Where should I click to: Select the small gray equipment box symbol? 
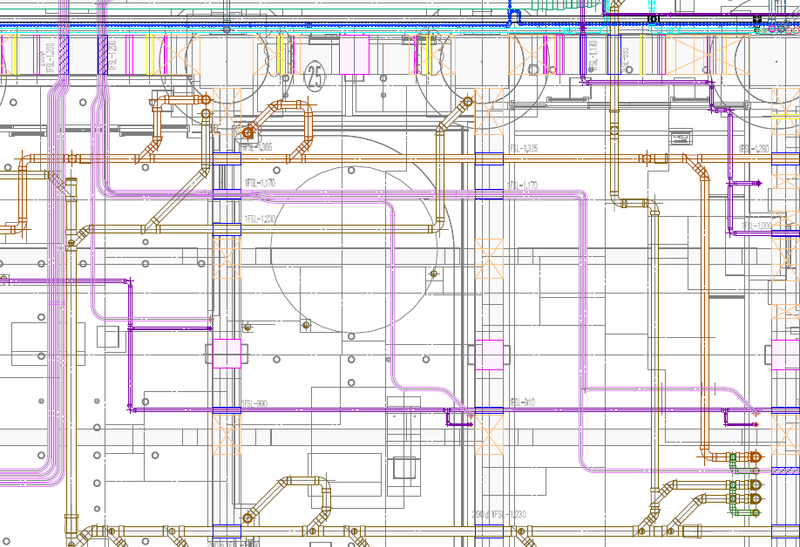(x=678, y=137)
